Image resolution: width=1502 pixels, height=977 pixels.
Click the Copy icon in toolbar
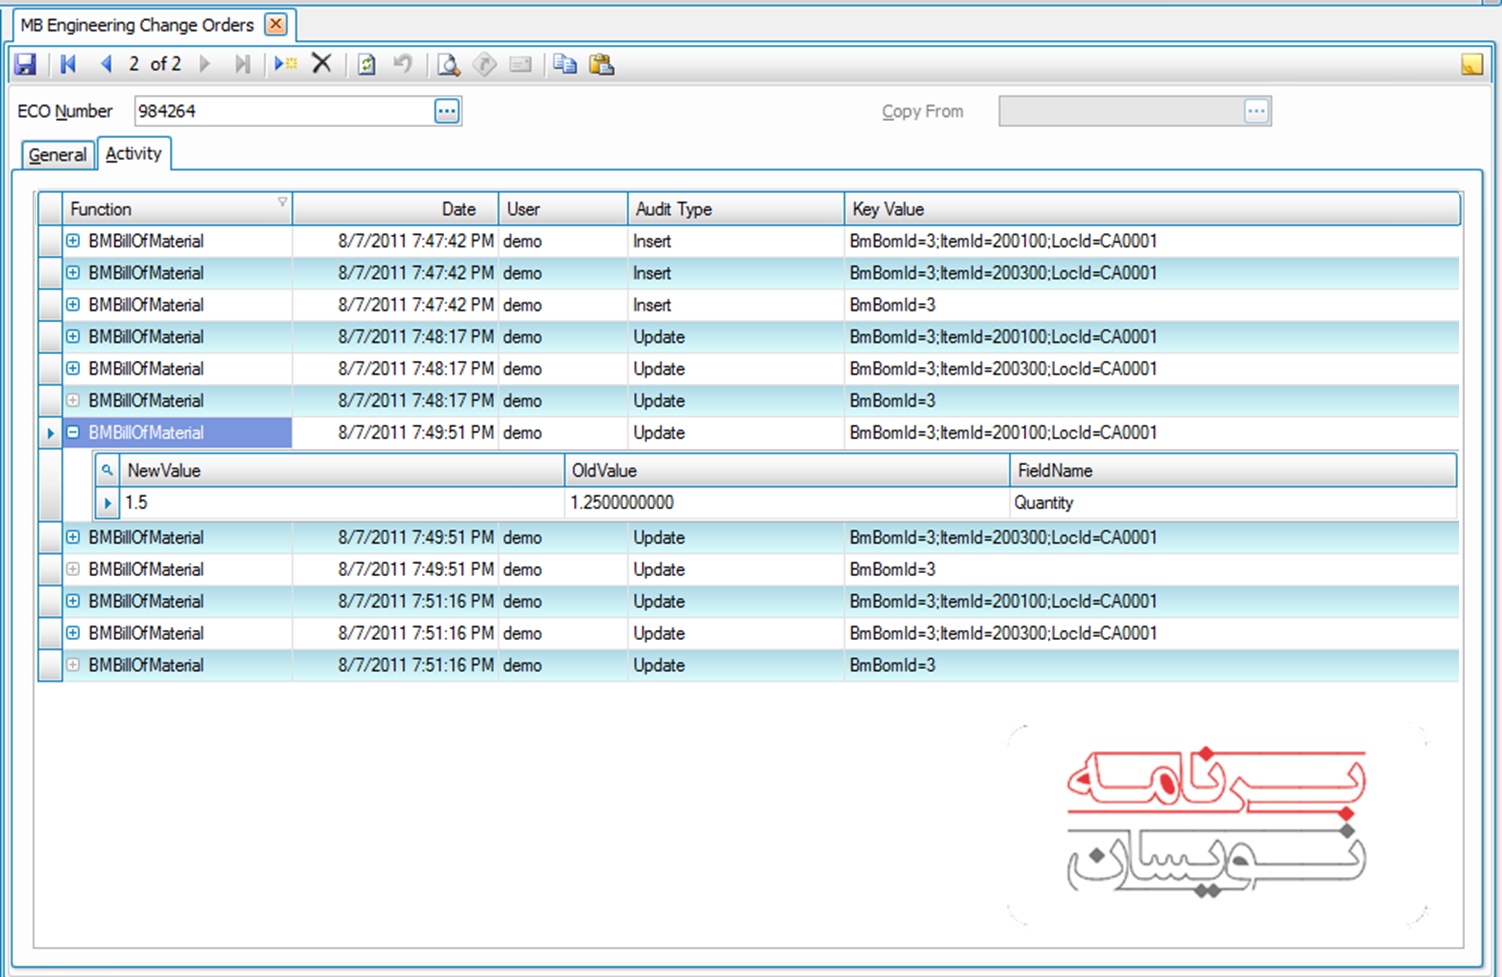[x=565, y=65]
